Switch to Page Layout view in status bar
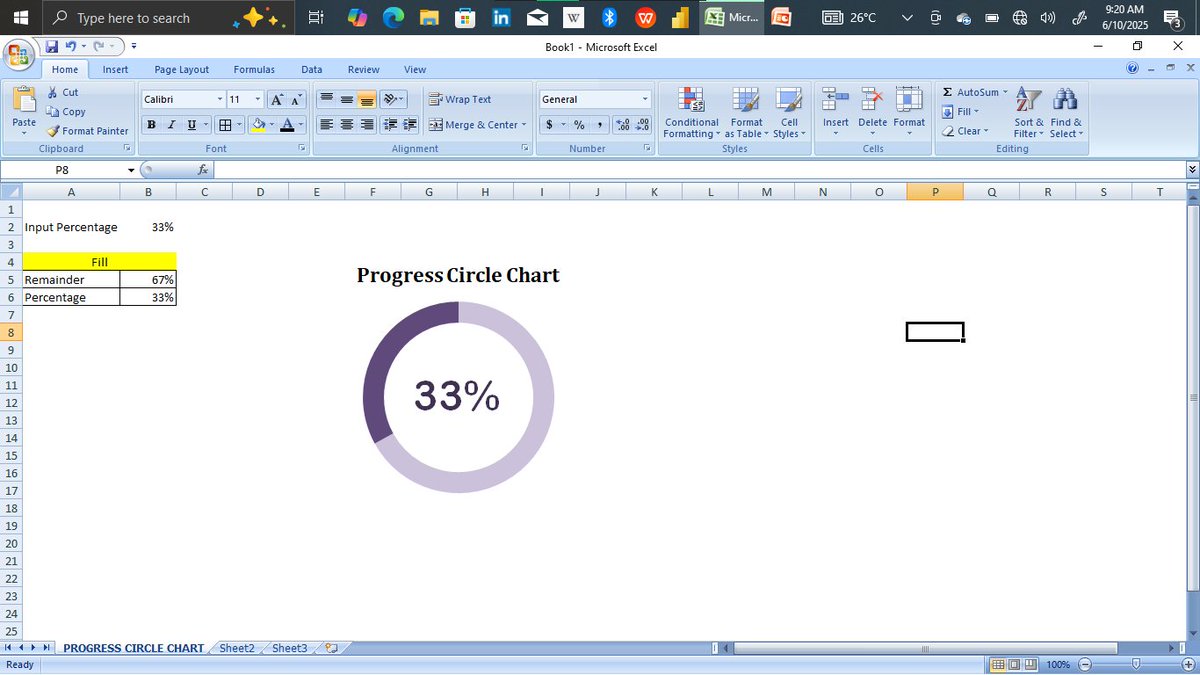The width and height of the screenshot is (1200, 675). click(x=1015, y=665)
